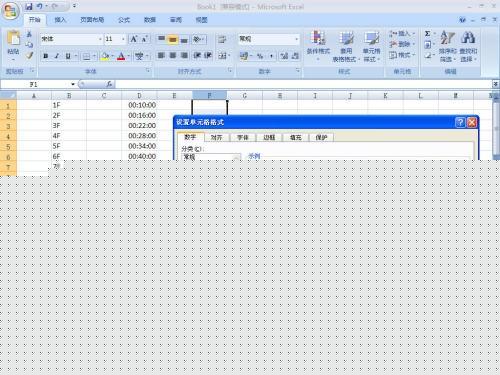The height and width of the screenshot is (375, 500).
Task: Click the AutoSum sigma icon
Action: tap(428, 34)
